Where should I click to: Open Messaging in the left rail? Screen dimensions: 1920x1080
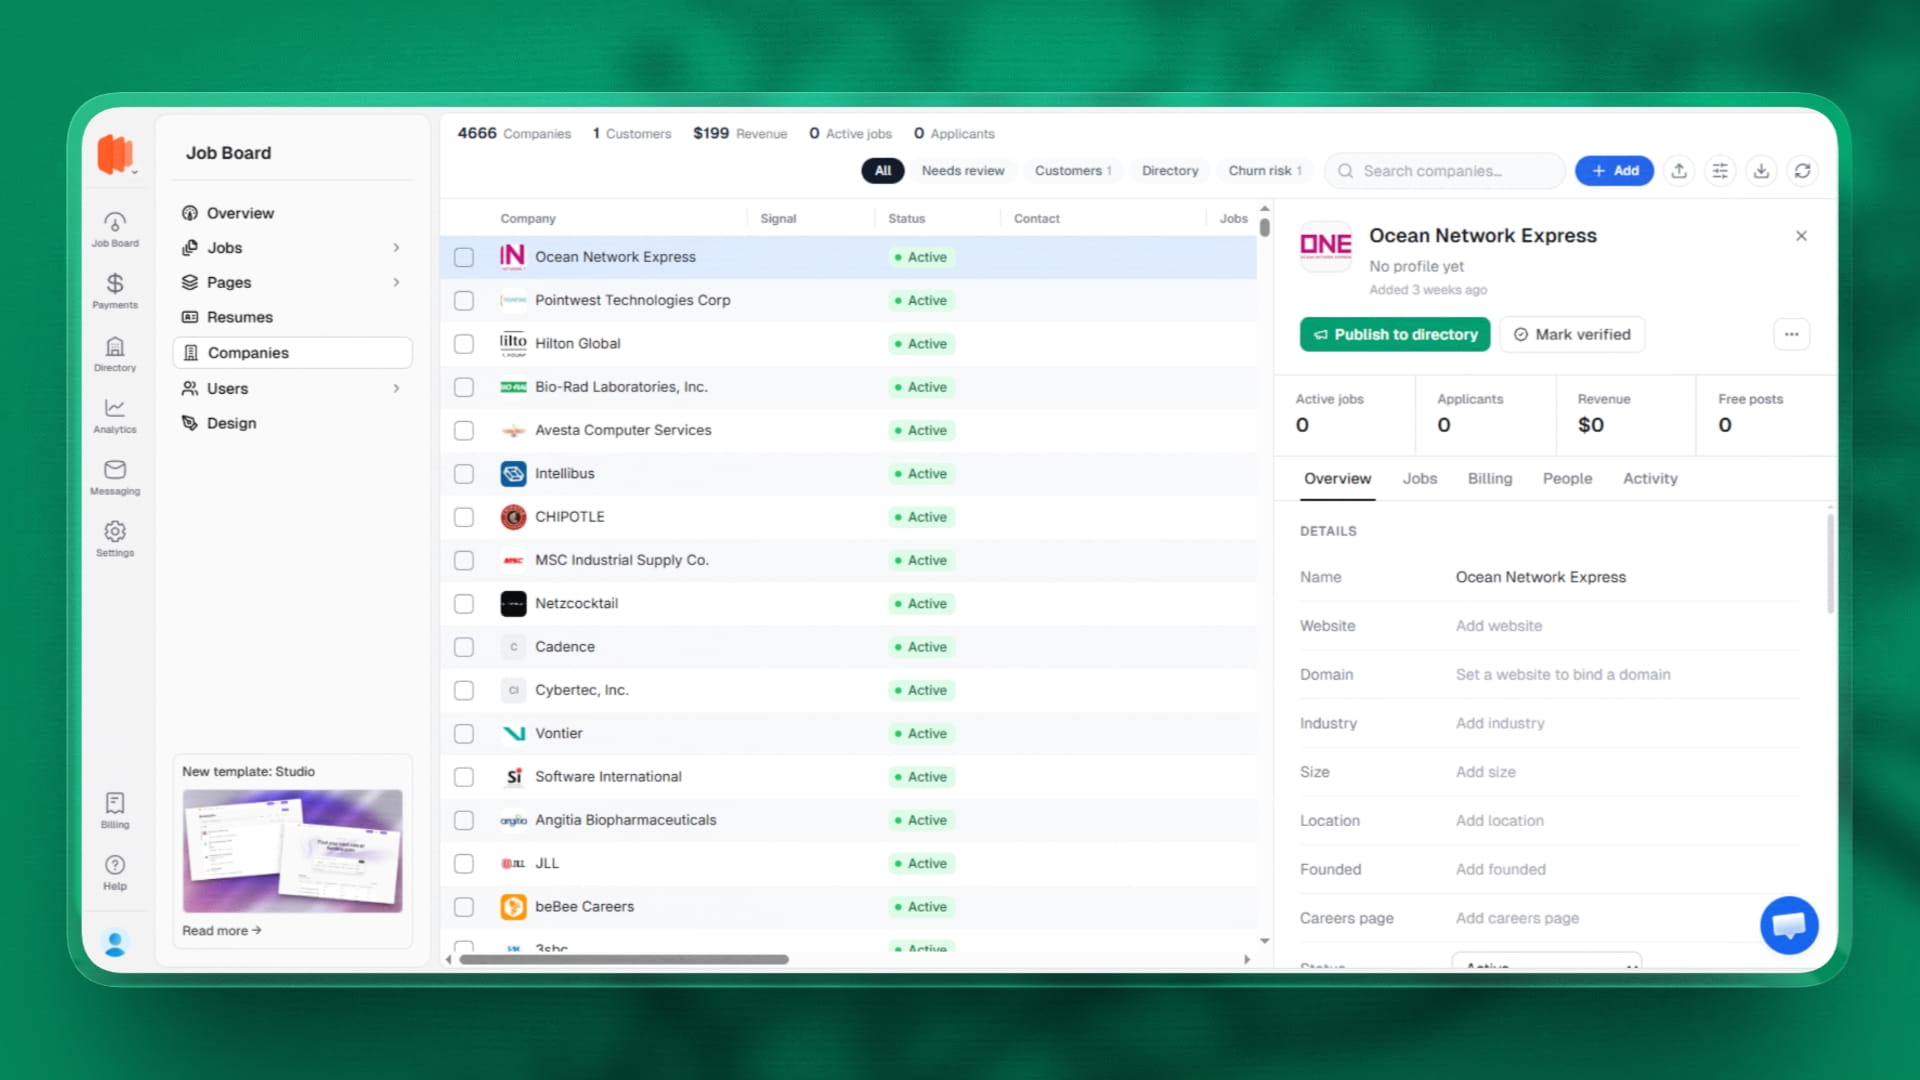pos(115,477)
